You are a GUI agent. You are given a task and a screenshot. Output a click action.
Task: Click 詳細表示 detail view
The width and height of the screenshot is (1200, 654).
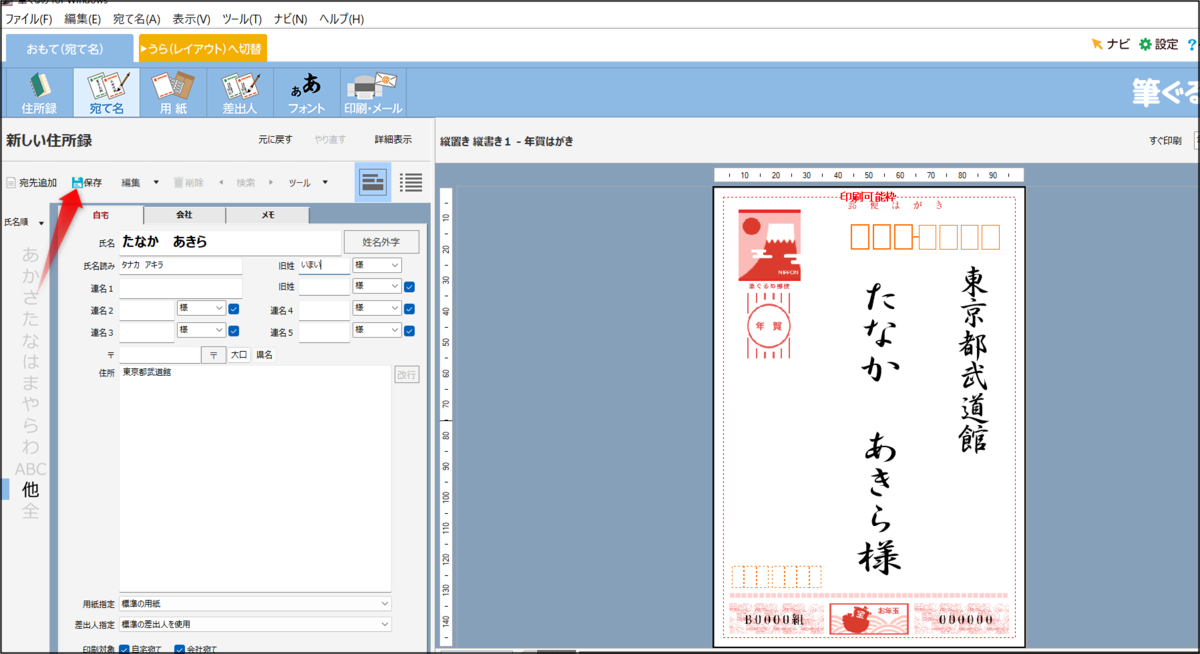click(x=393, y=140)
